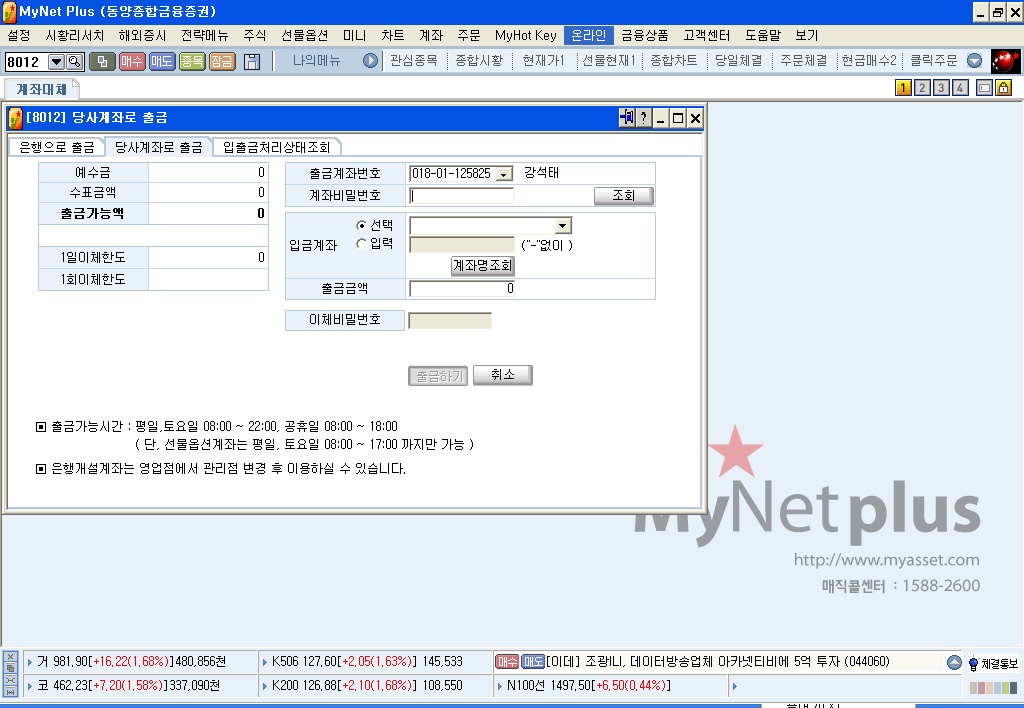Expand the K200 126.88 ticker arrow
This screenshot has height=708, width=1024.
tap(264, 686)
